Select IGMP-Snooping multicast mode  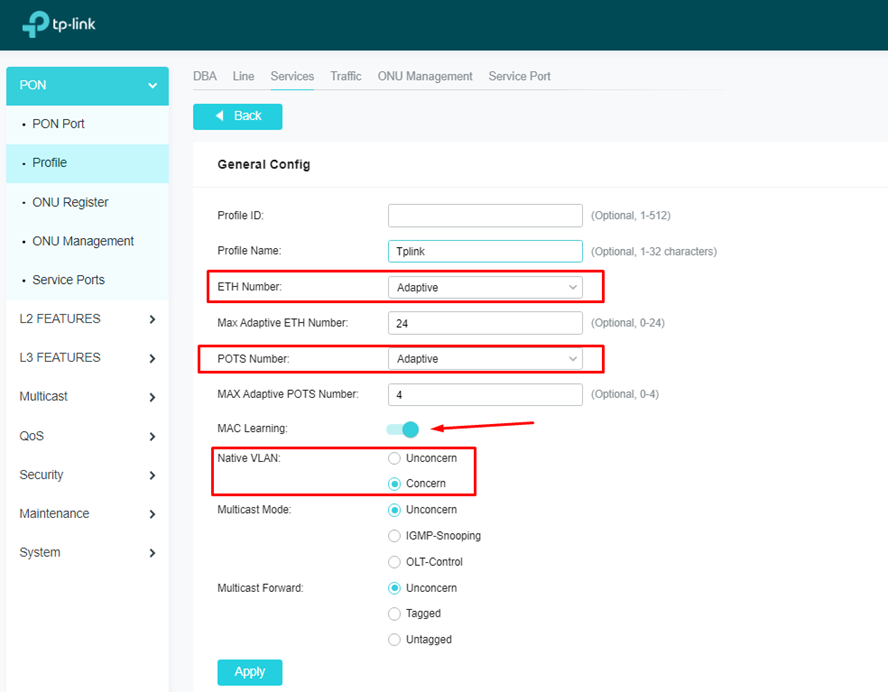(395, 536)
